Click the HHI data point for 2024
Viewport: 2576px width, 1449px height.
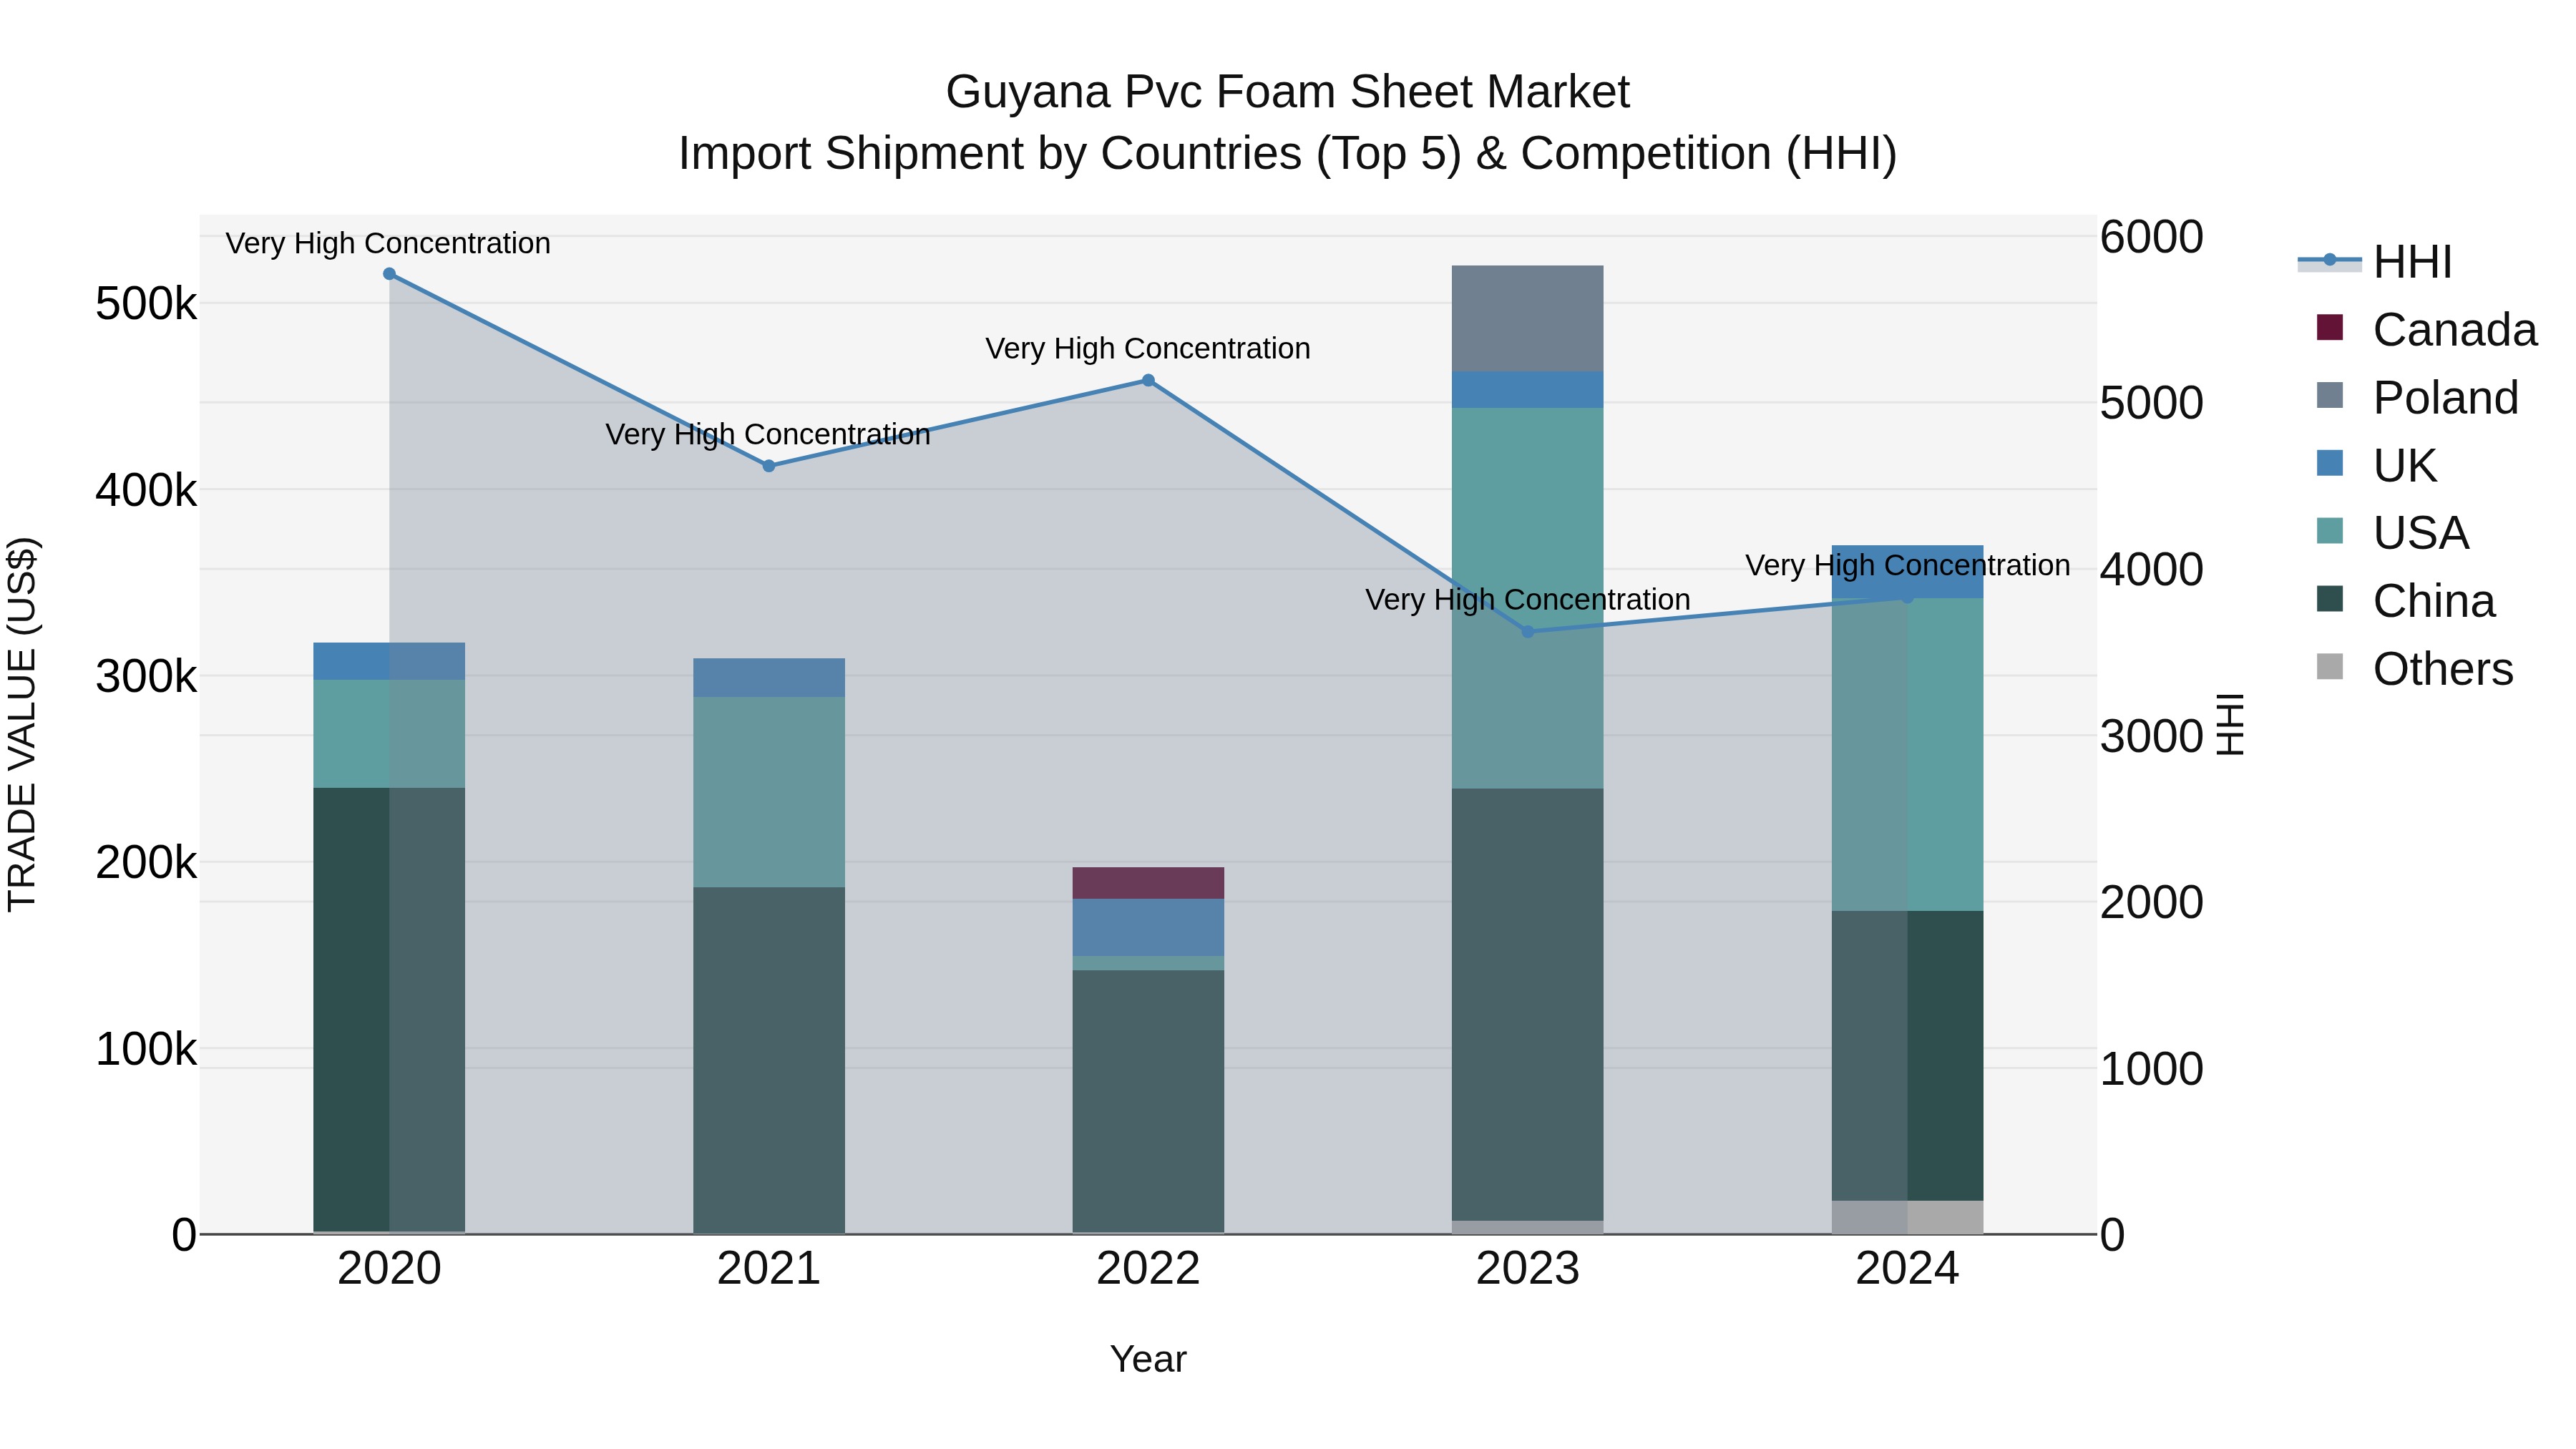(x=1907, y=598)
